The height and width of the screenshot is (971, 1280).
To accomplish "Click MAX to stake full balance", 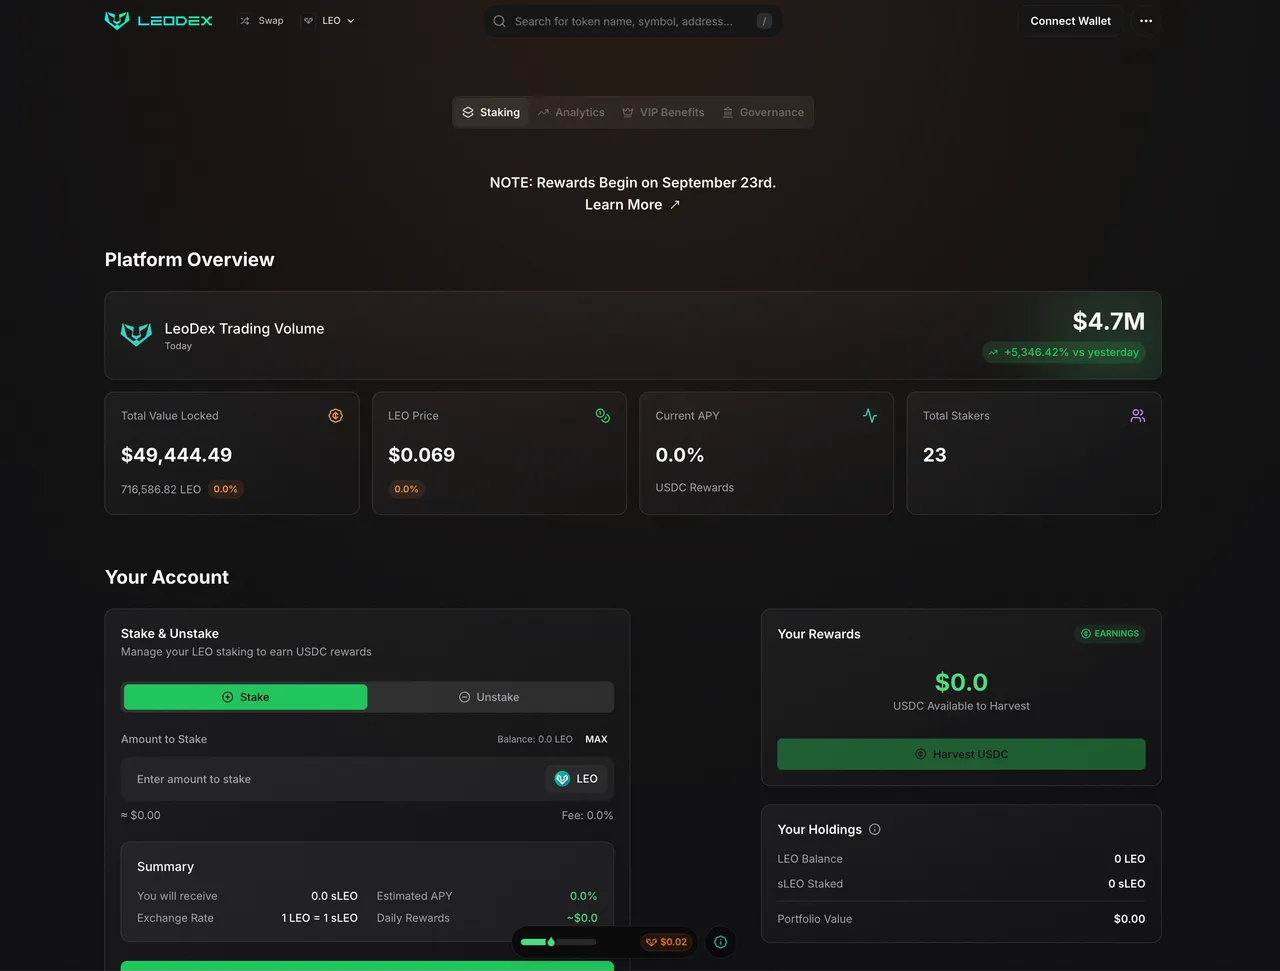I will click(x=596, y=739).
